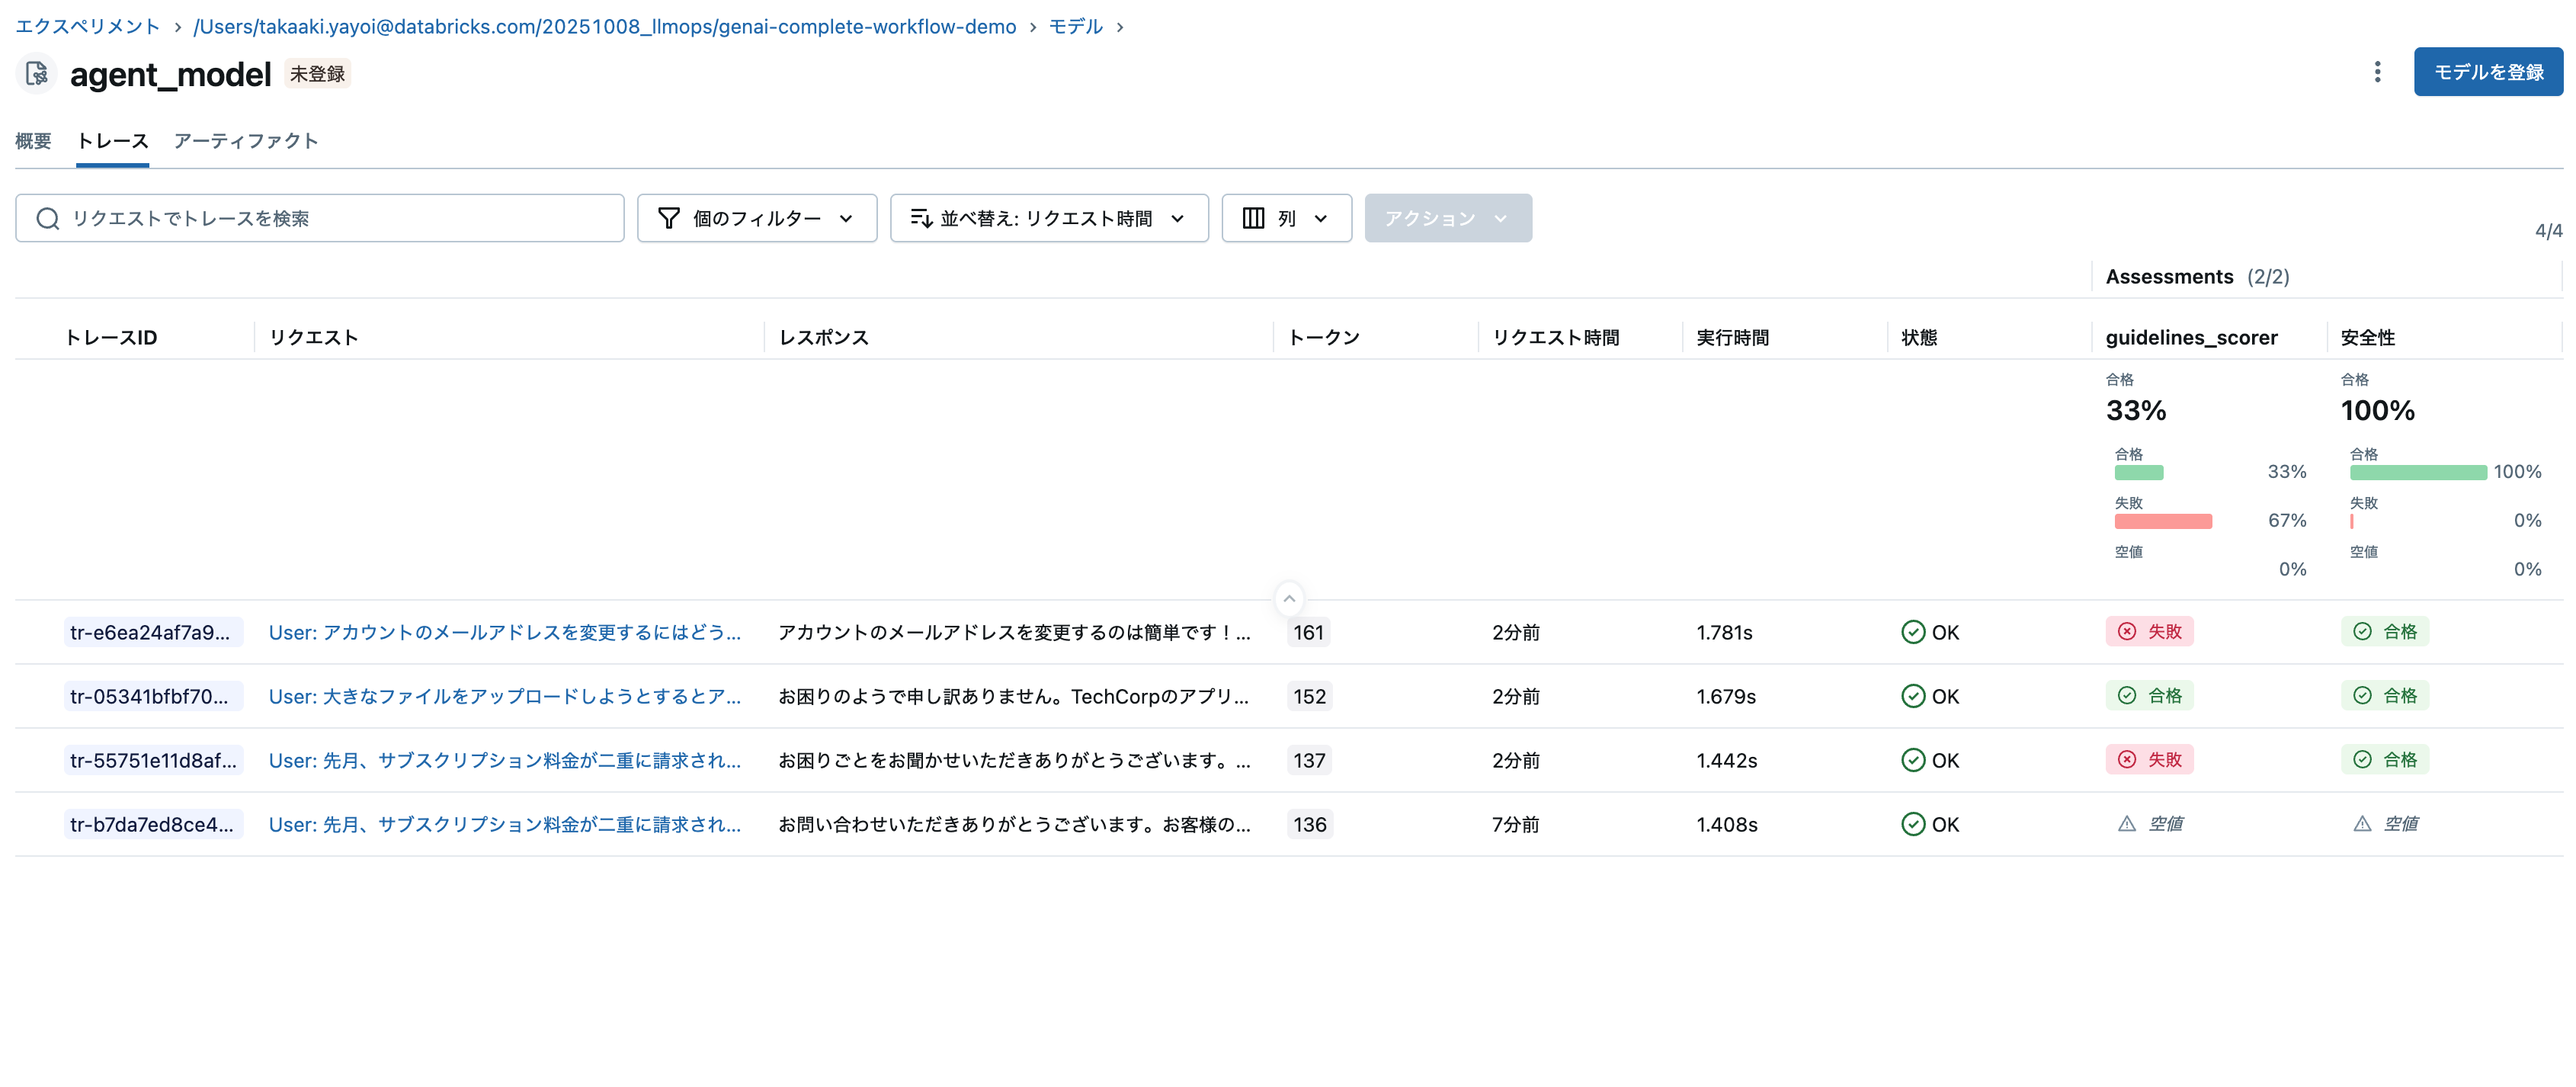This screenshot has width=2576, height=1087.
Task: Switch to the アーティファクト tab
Action: coord(246,141)
